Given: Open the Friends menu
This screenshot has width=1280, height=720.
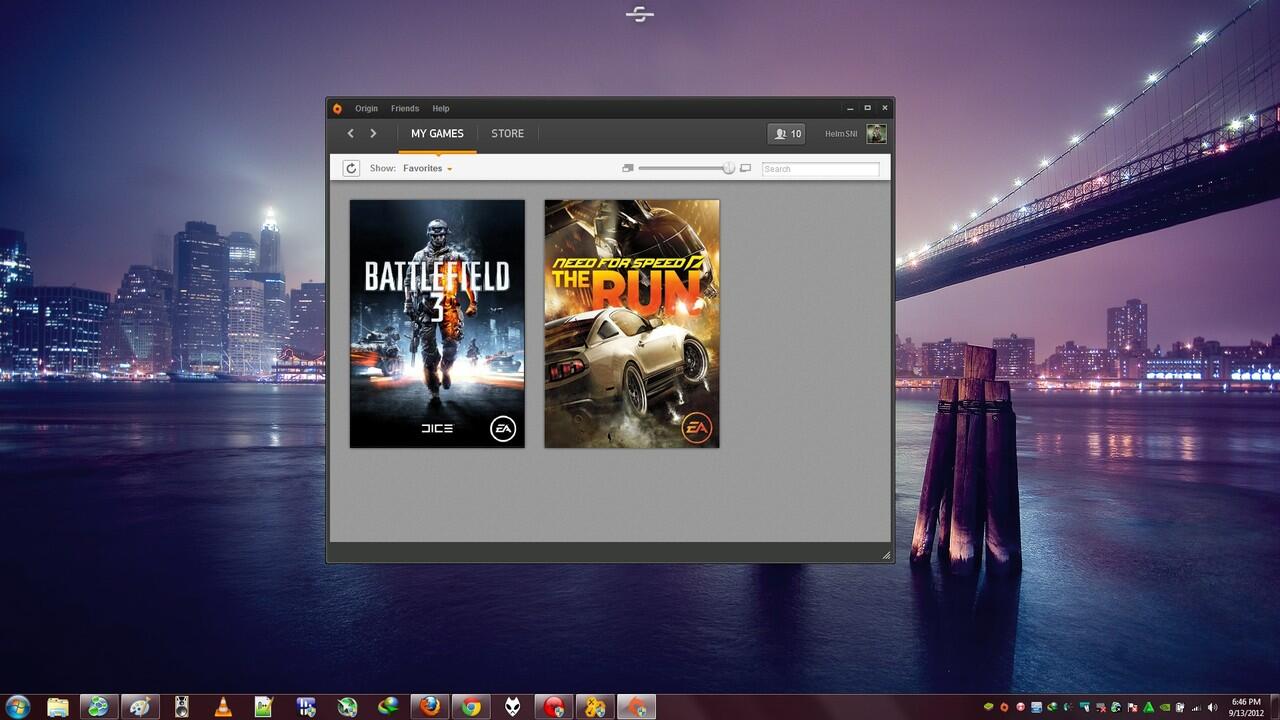Looking at the screenshot, I should [405, 108].
